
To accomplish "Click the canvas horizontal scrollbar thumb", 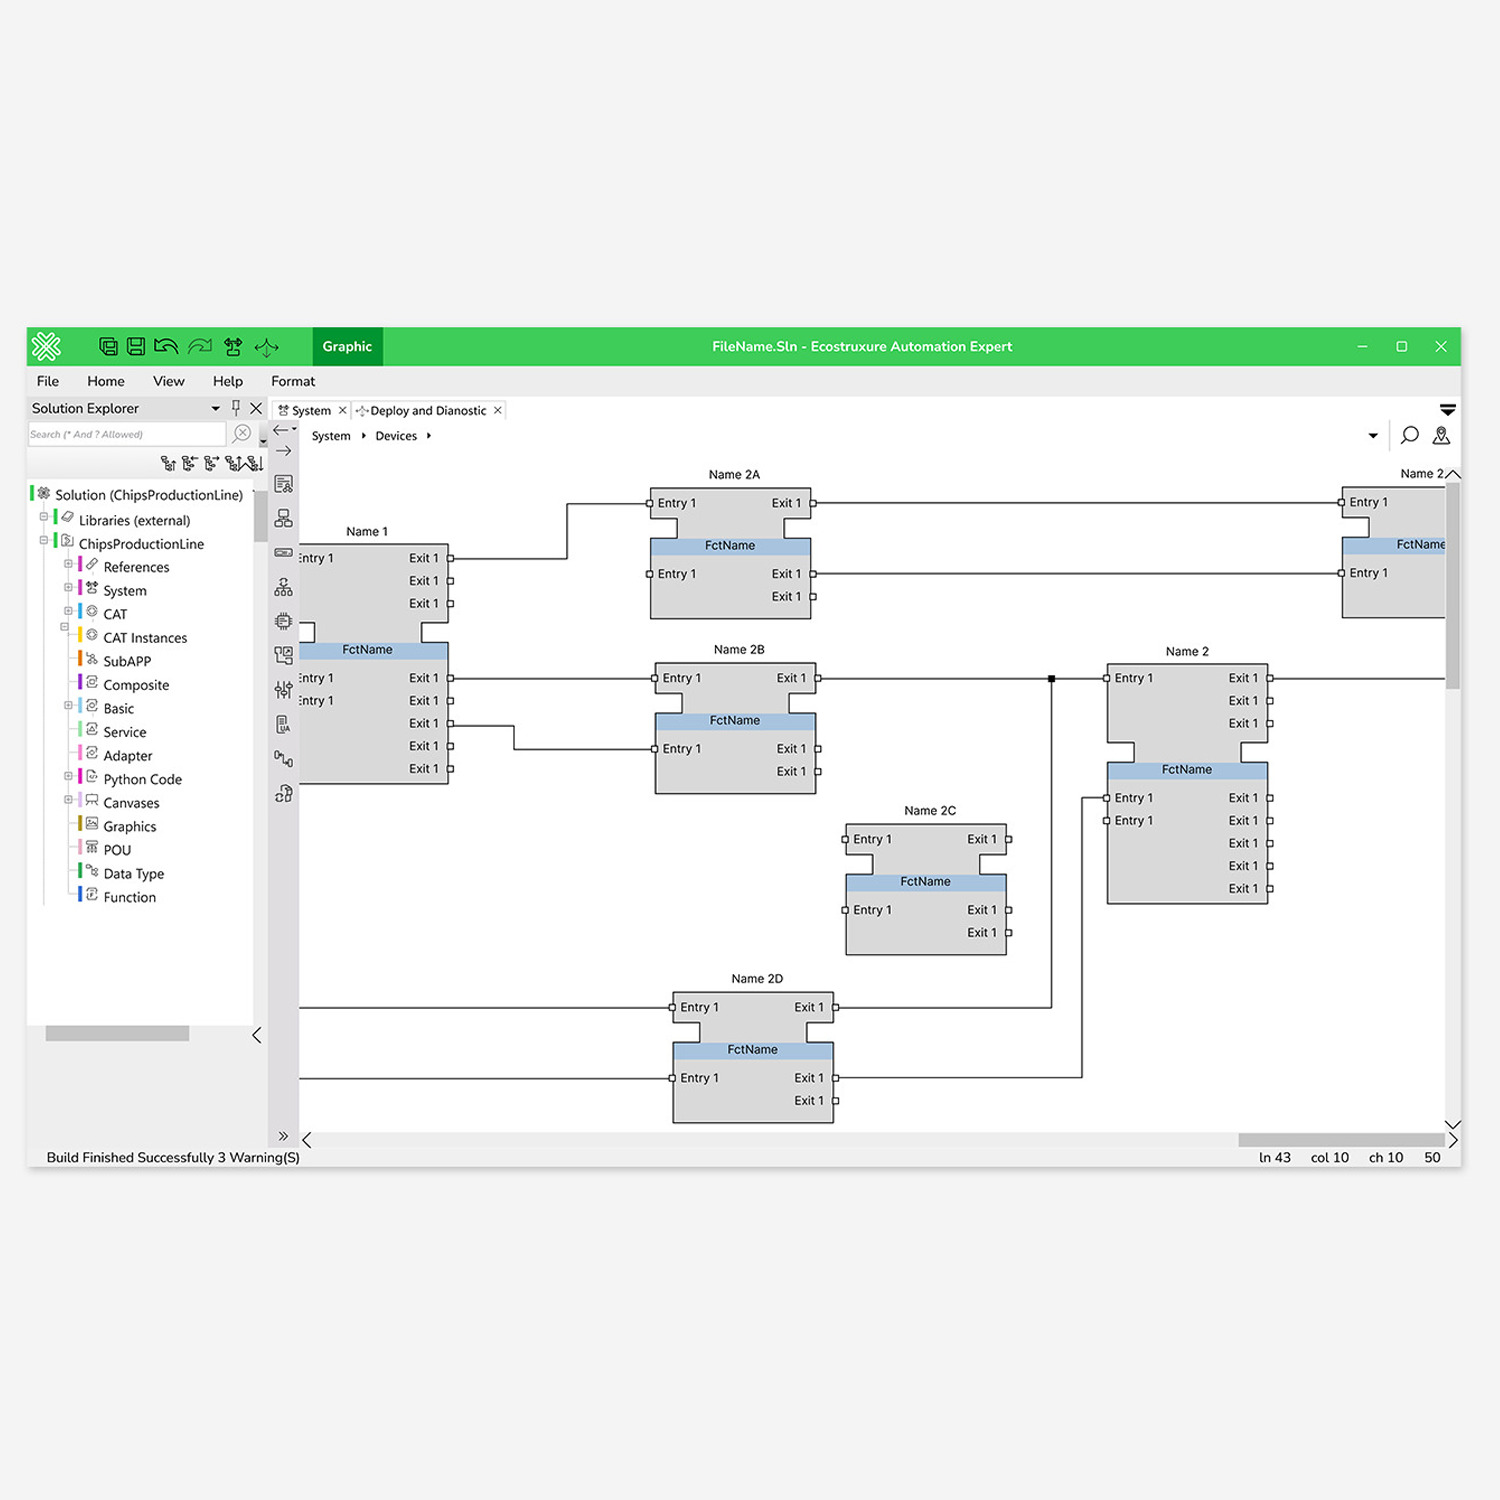I will 1340,1140.
